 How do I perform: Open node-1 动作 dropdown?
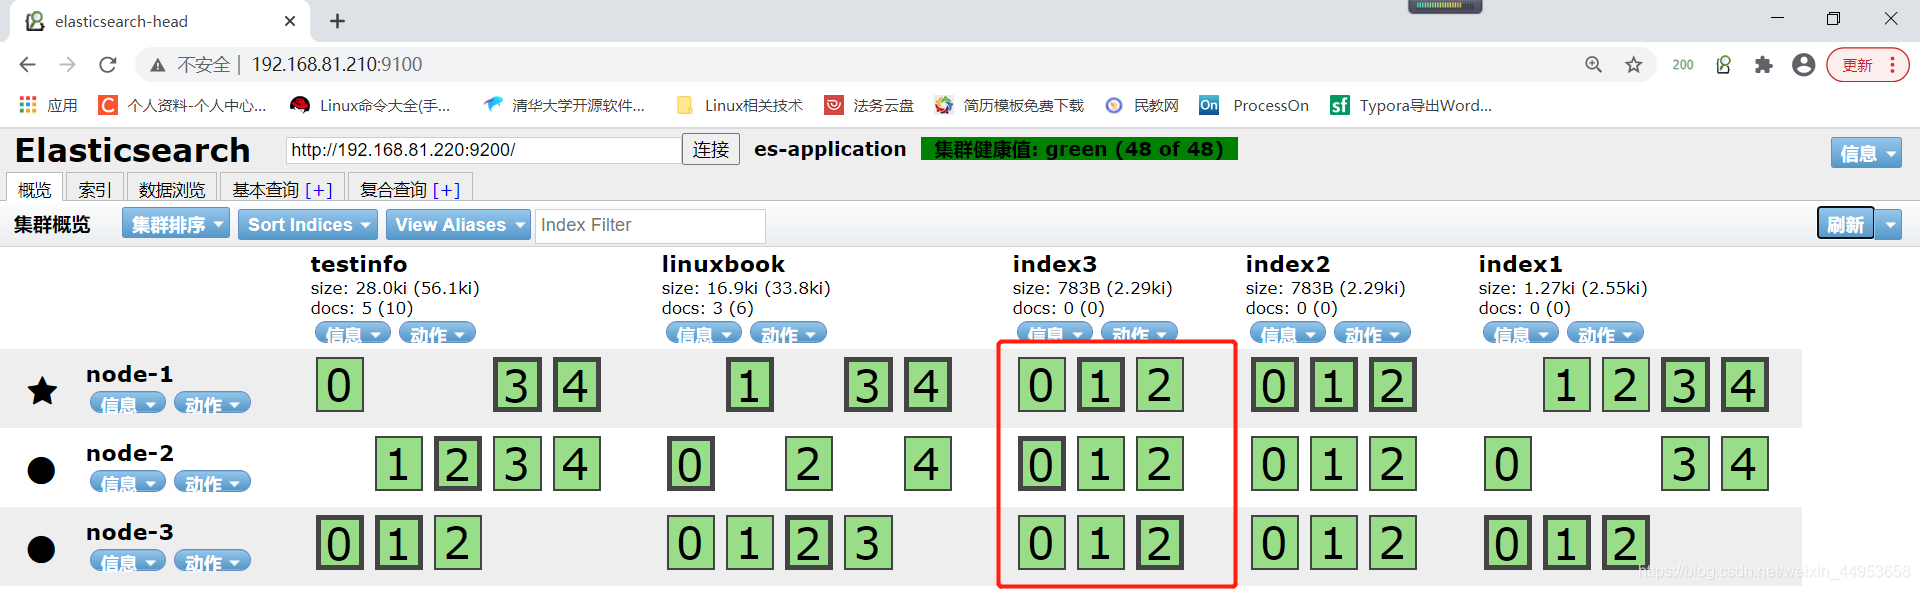coord(212,403)
